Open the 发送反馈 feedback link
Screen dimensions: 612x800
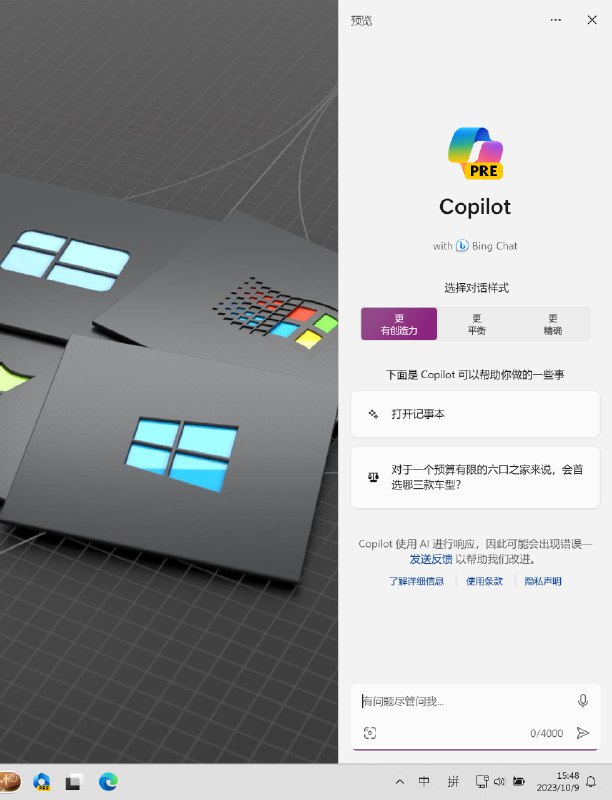(431, 559)
